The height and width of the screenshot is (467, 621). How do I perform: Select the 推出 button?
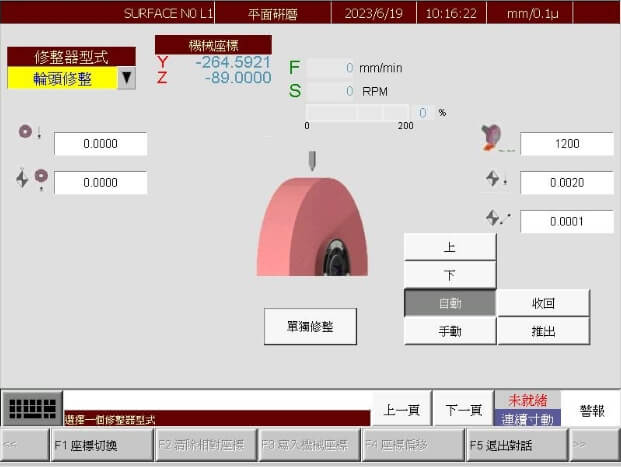point(543,331)
